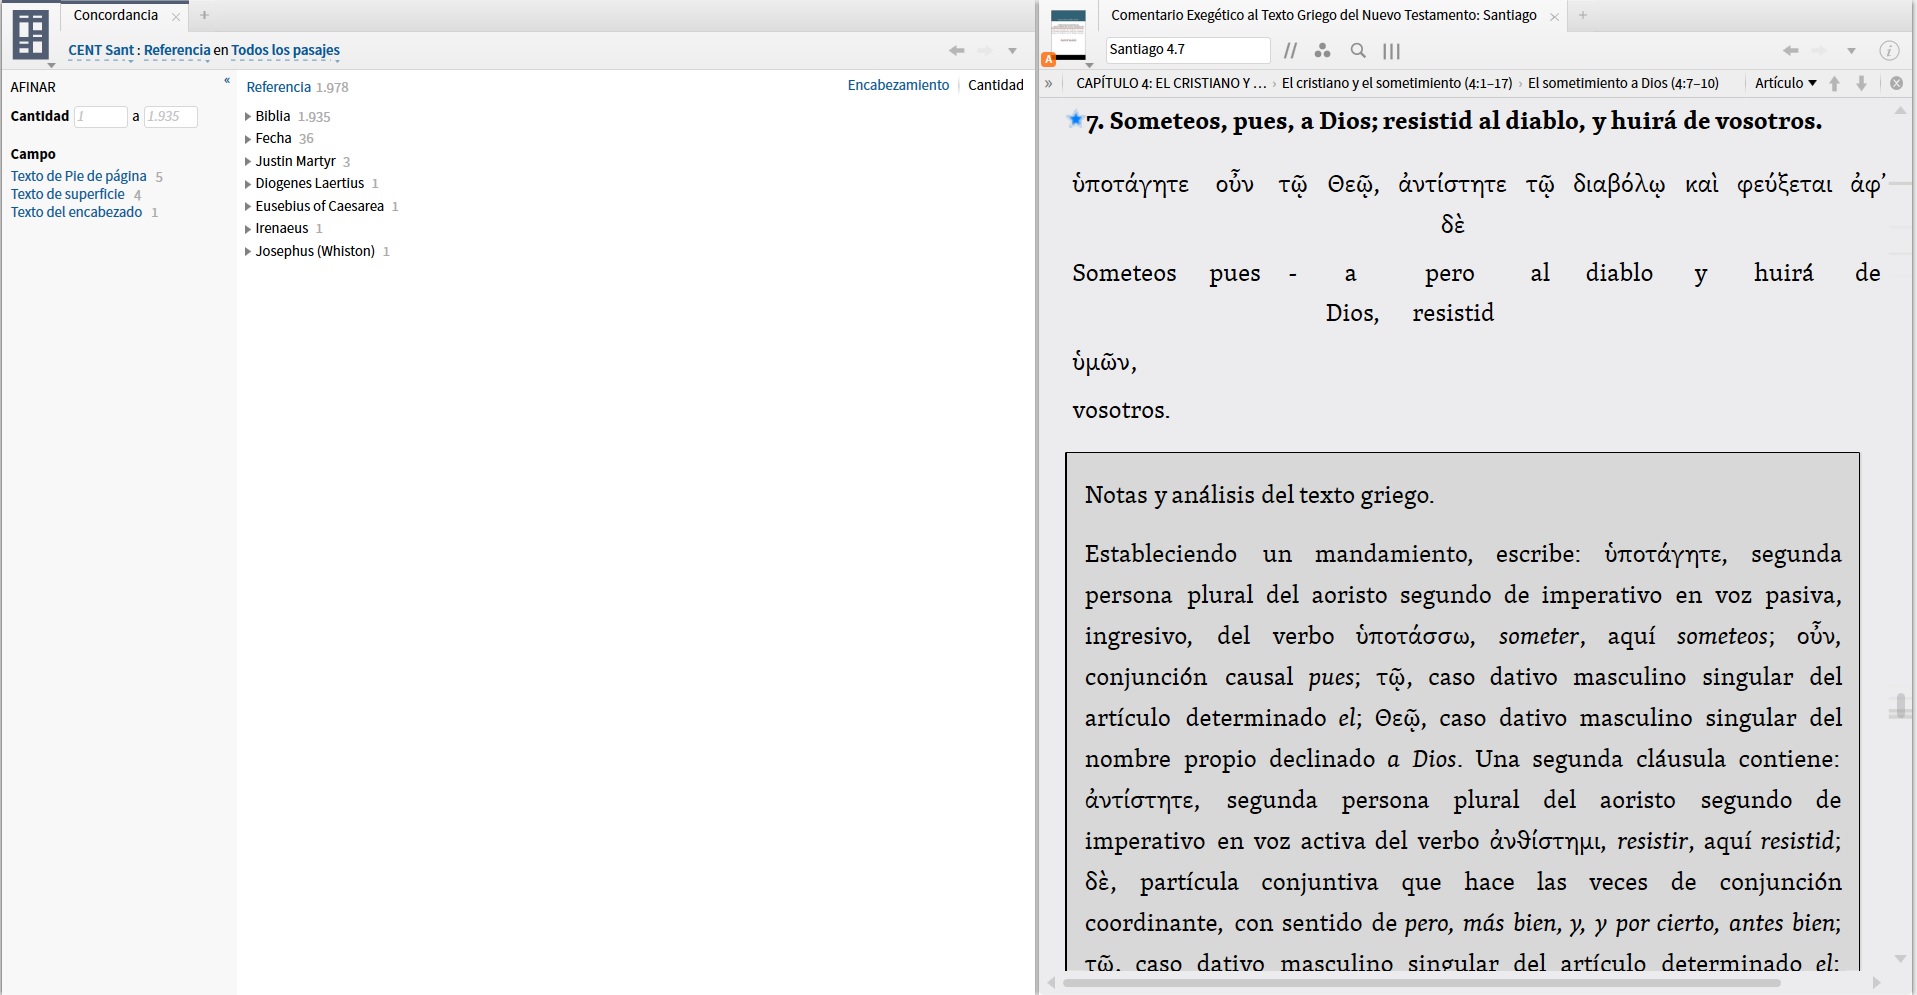
Task: Click the Greek word φεύξεται
Action: 1785,184
